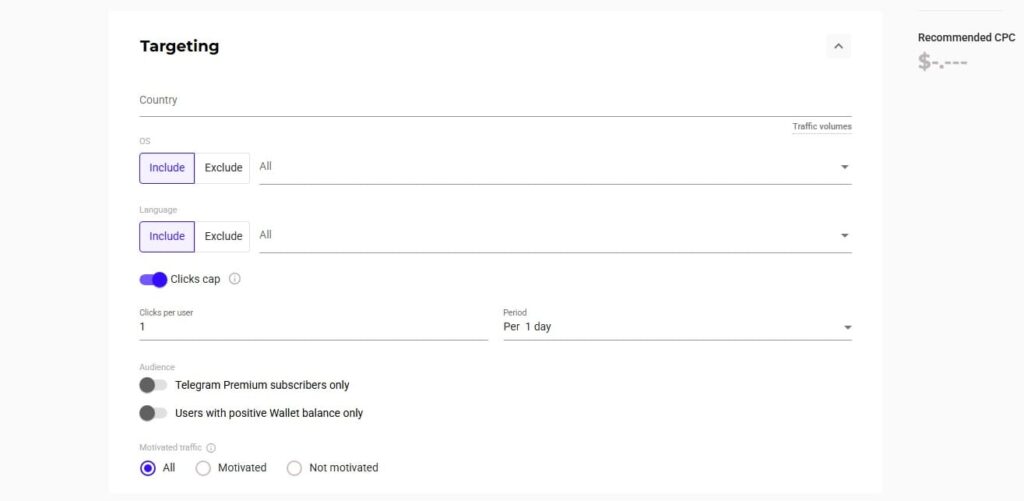1024x501 pixels.
Task: Open the Clicks cap info icon
Action: (235, 279)
